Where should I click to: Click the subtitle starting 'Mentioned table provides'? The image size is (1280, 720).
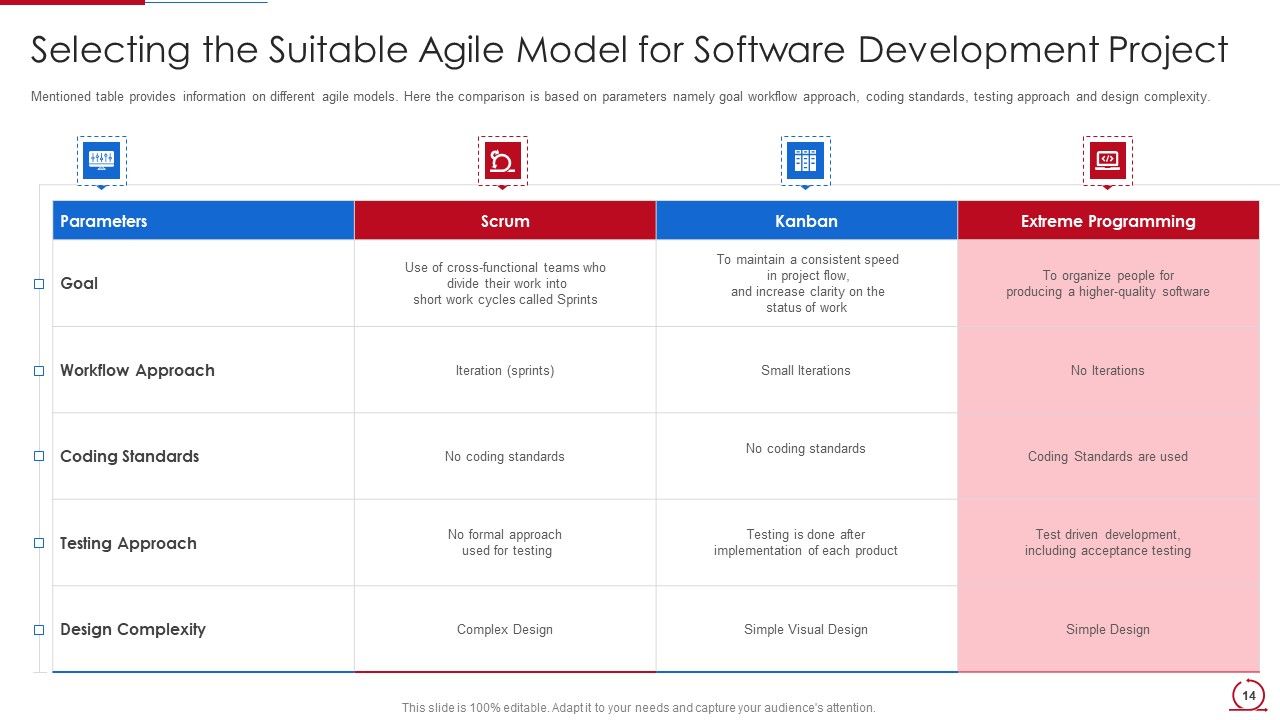click(x=620, y=97)
